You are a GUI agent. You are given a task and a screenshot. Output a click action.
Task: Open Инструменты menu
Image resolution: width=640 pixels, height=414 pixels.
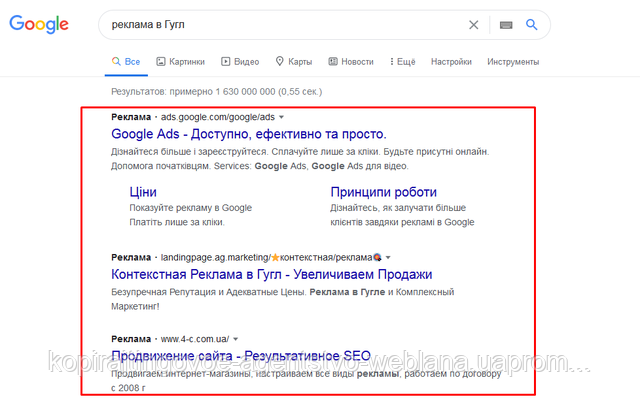(513, 62)
